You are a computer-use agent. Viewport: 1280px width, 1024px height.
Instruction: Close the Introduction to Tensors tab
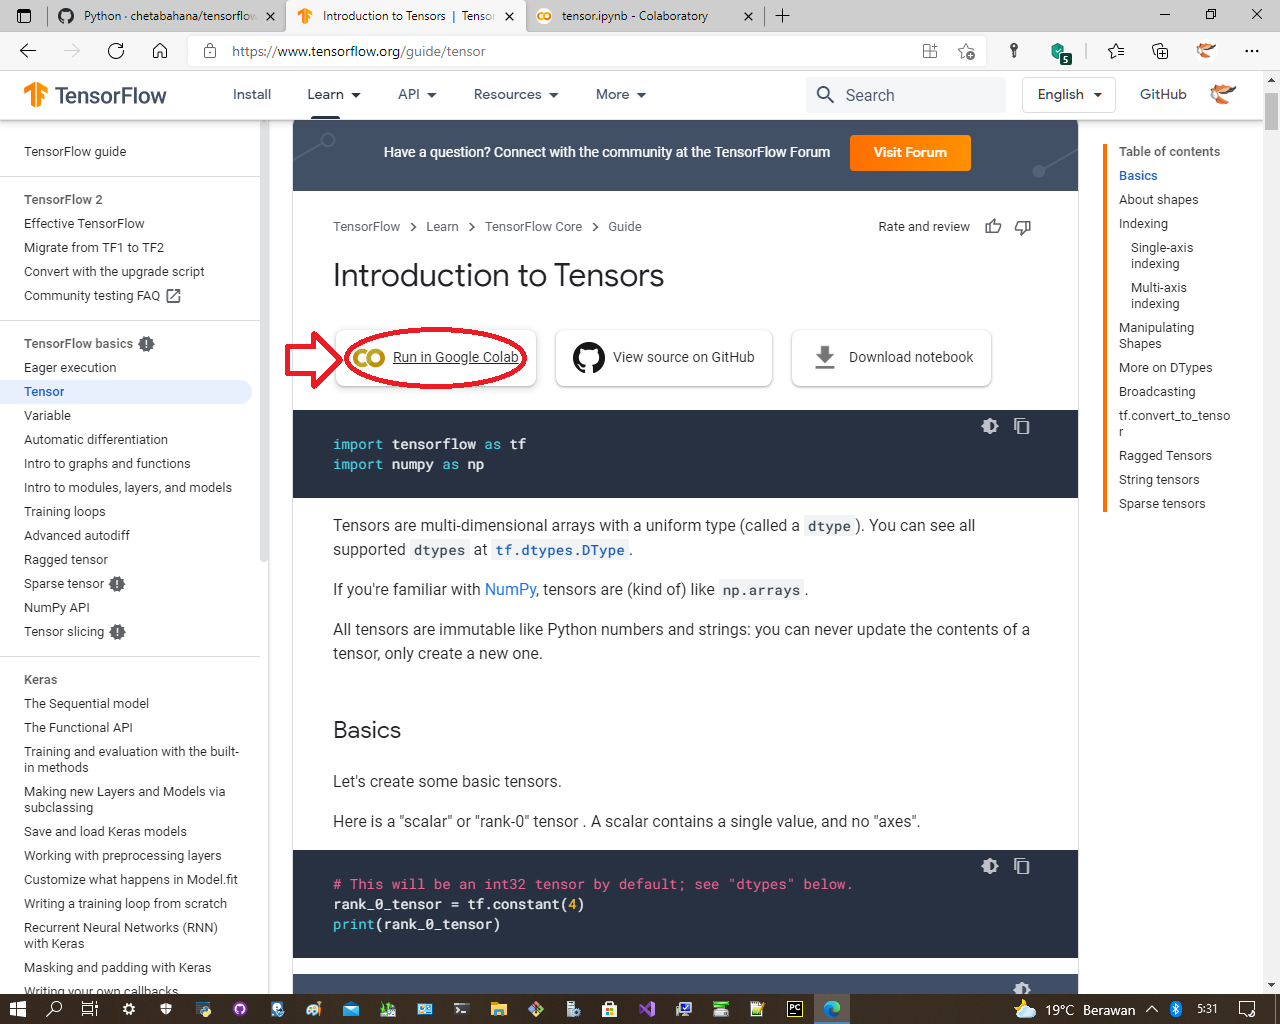(509, 16)
